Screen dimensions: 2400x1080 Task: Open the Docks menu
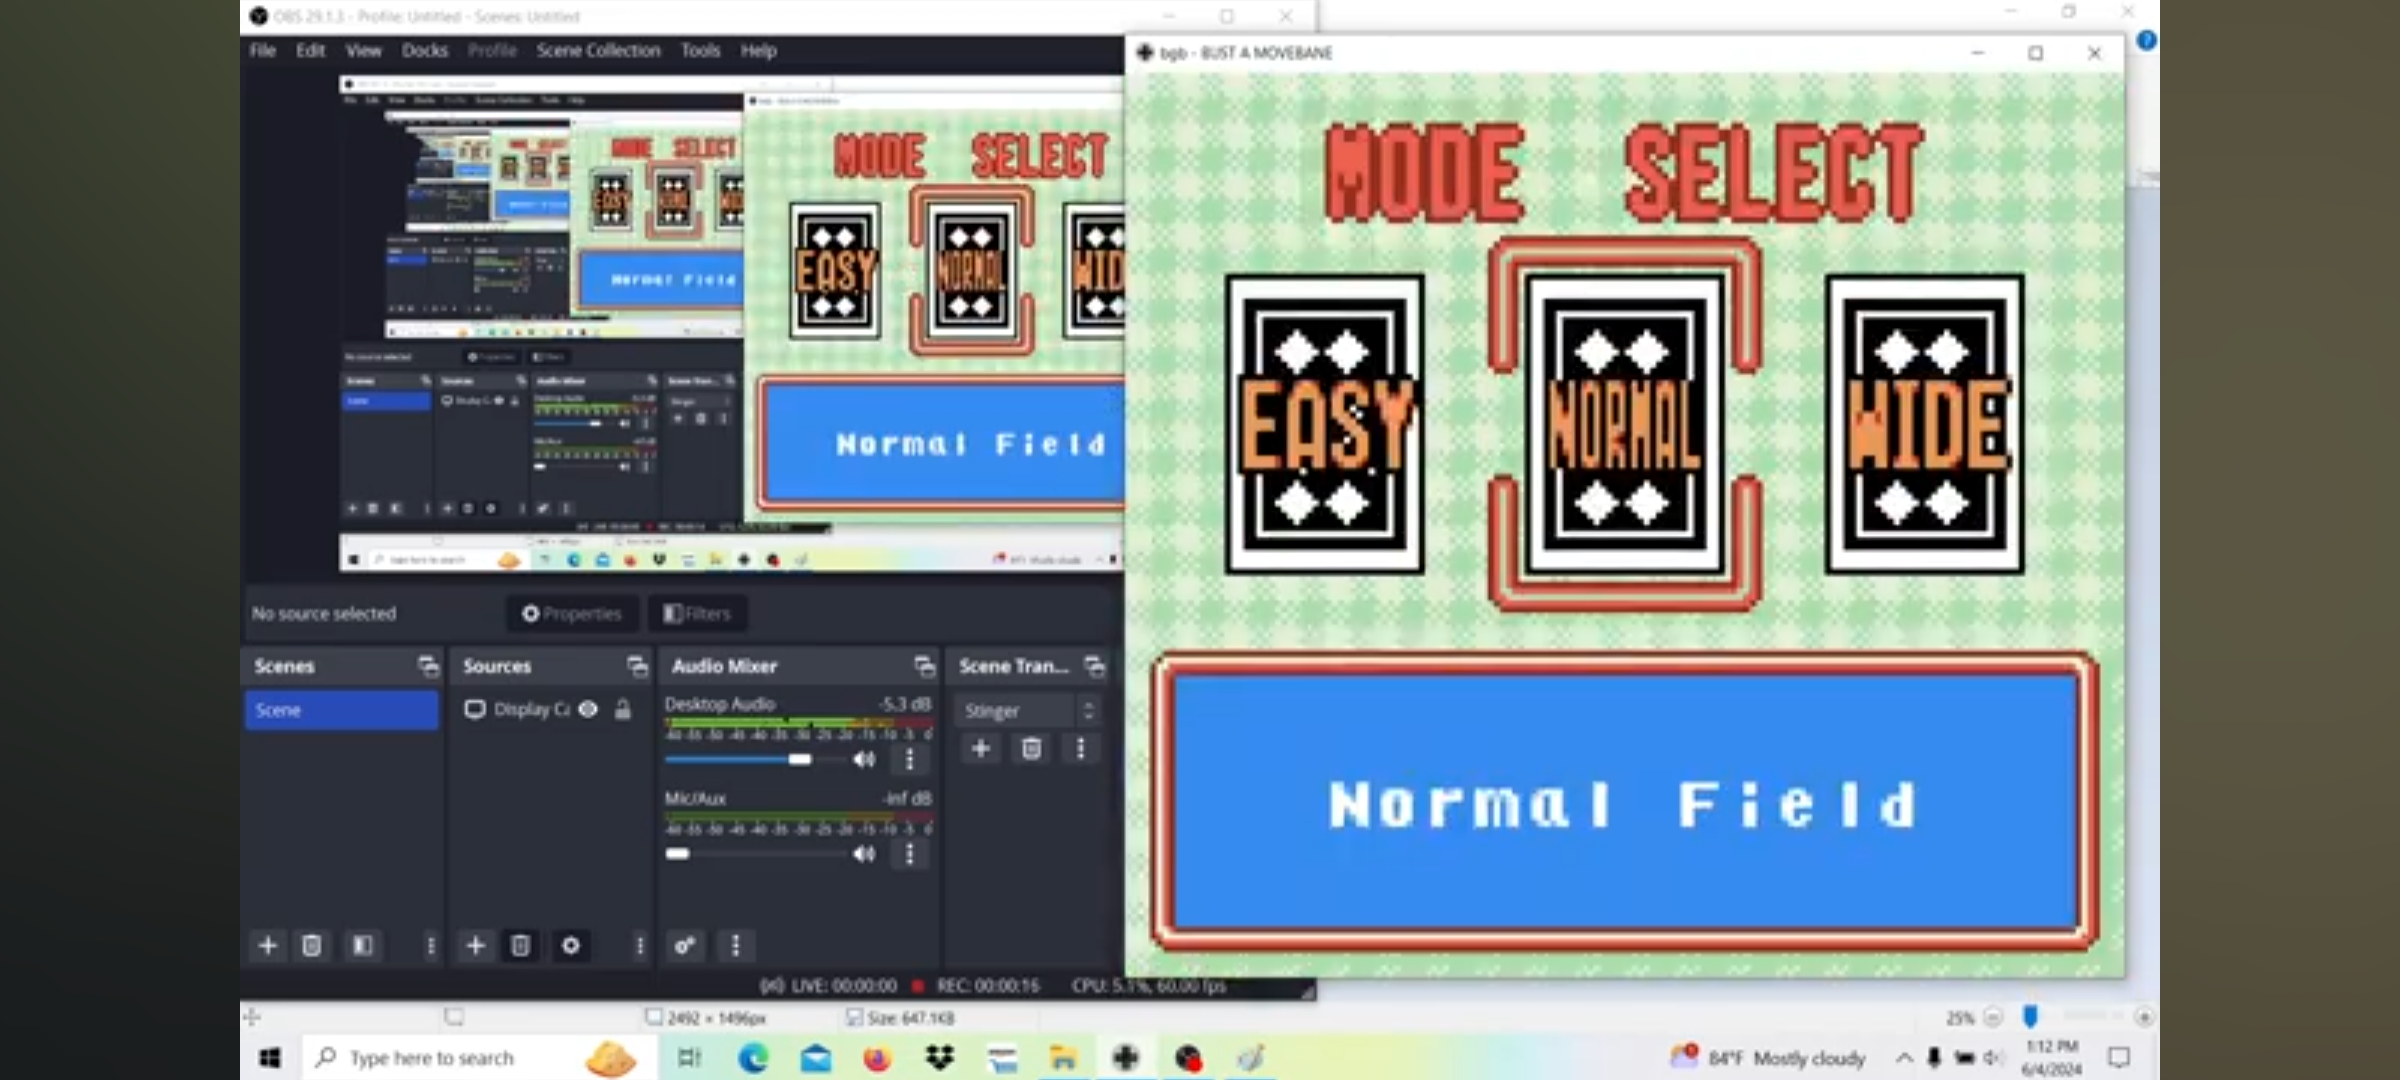tap(424, 50)
